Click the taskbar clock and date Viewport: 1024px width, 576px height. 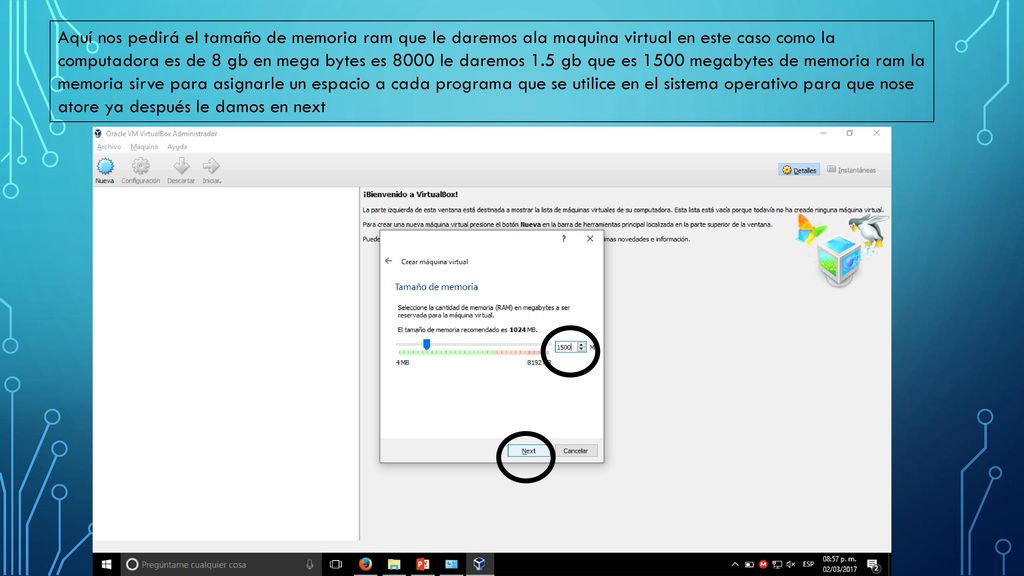click(x=839, y=564)
